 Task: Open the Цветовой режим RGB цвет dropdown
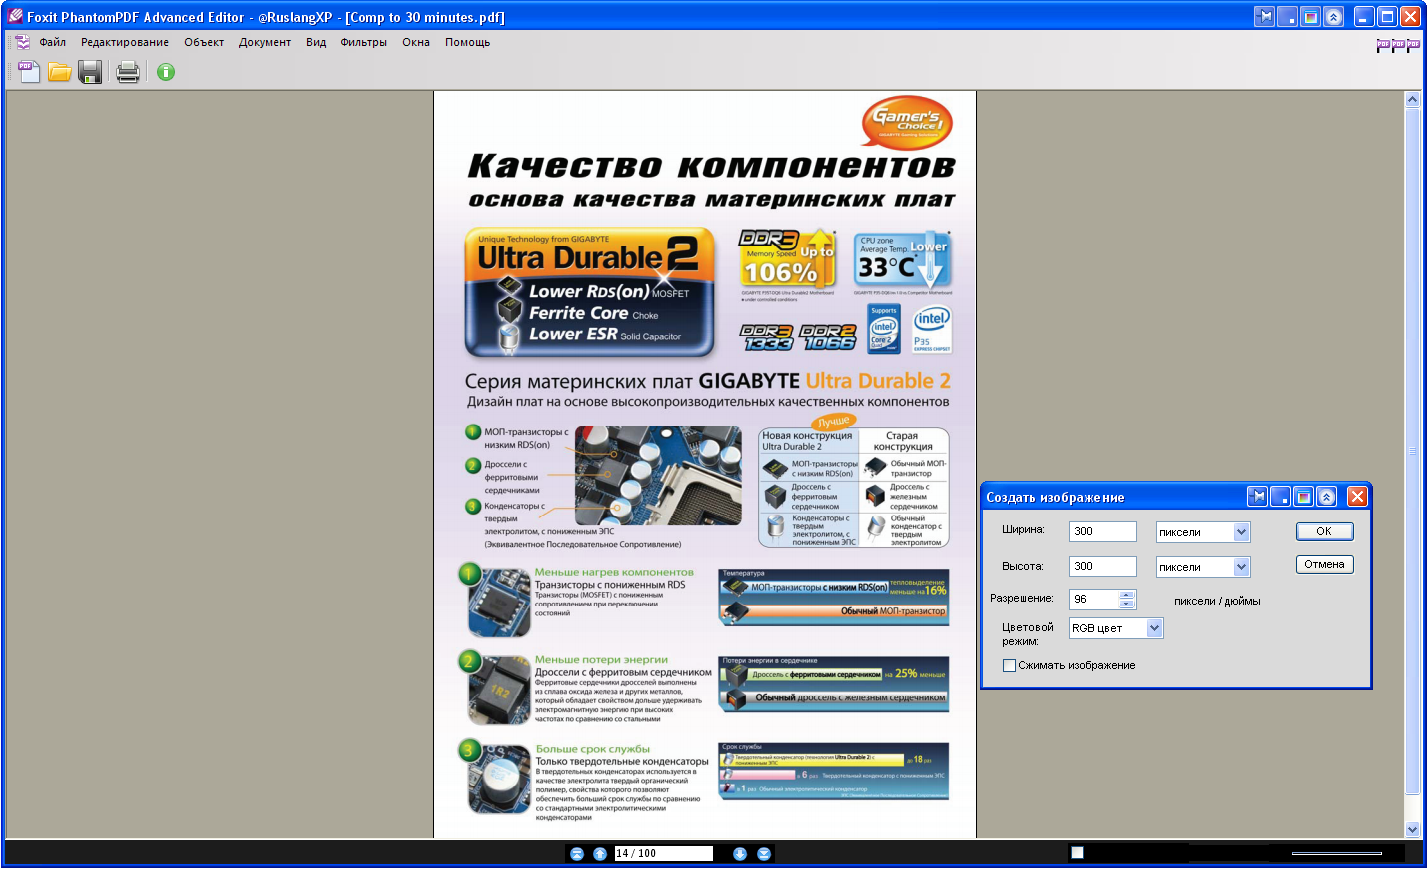tap(1154, 628)
